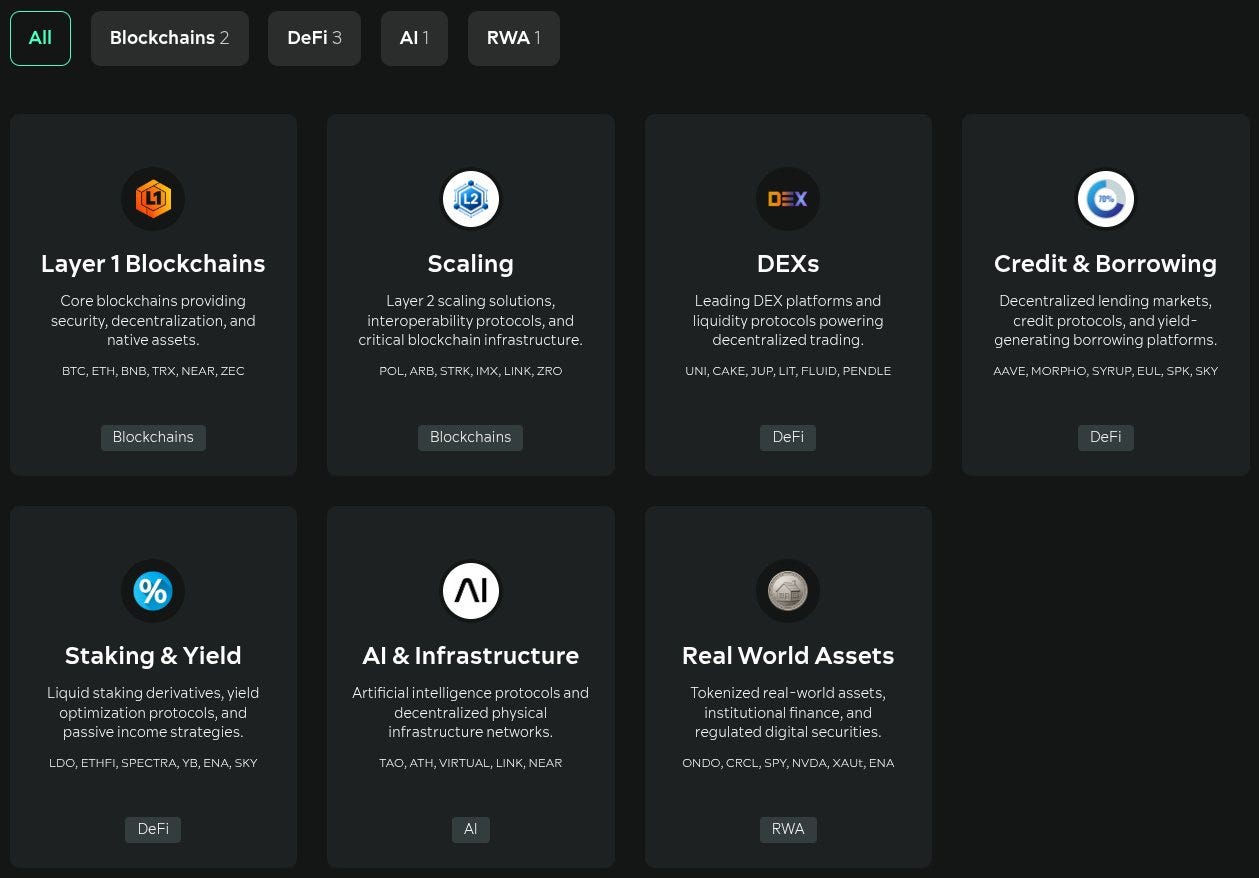The image size is (1259, 878).
Task: Open the Staking & Yield title
Action: 153,656
